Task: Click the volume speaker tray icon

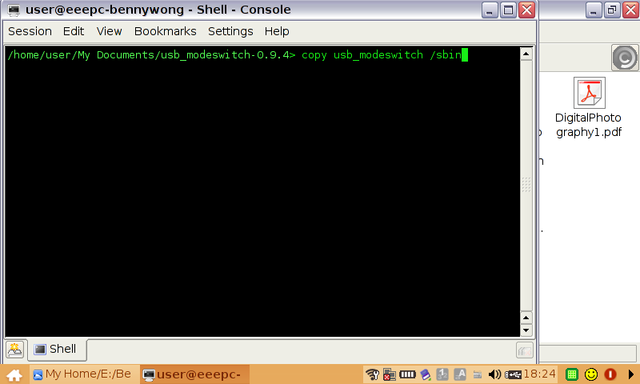Action: click(495, 374)
